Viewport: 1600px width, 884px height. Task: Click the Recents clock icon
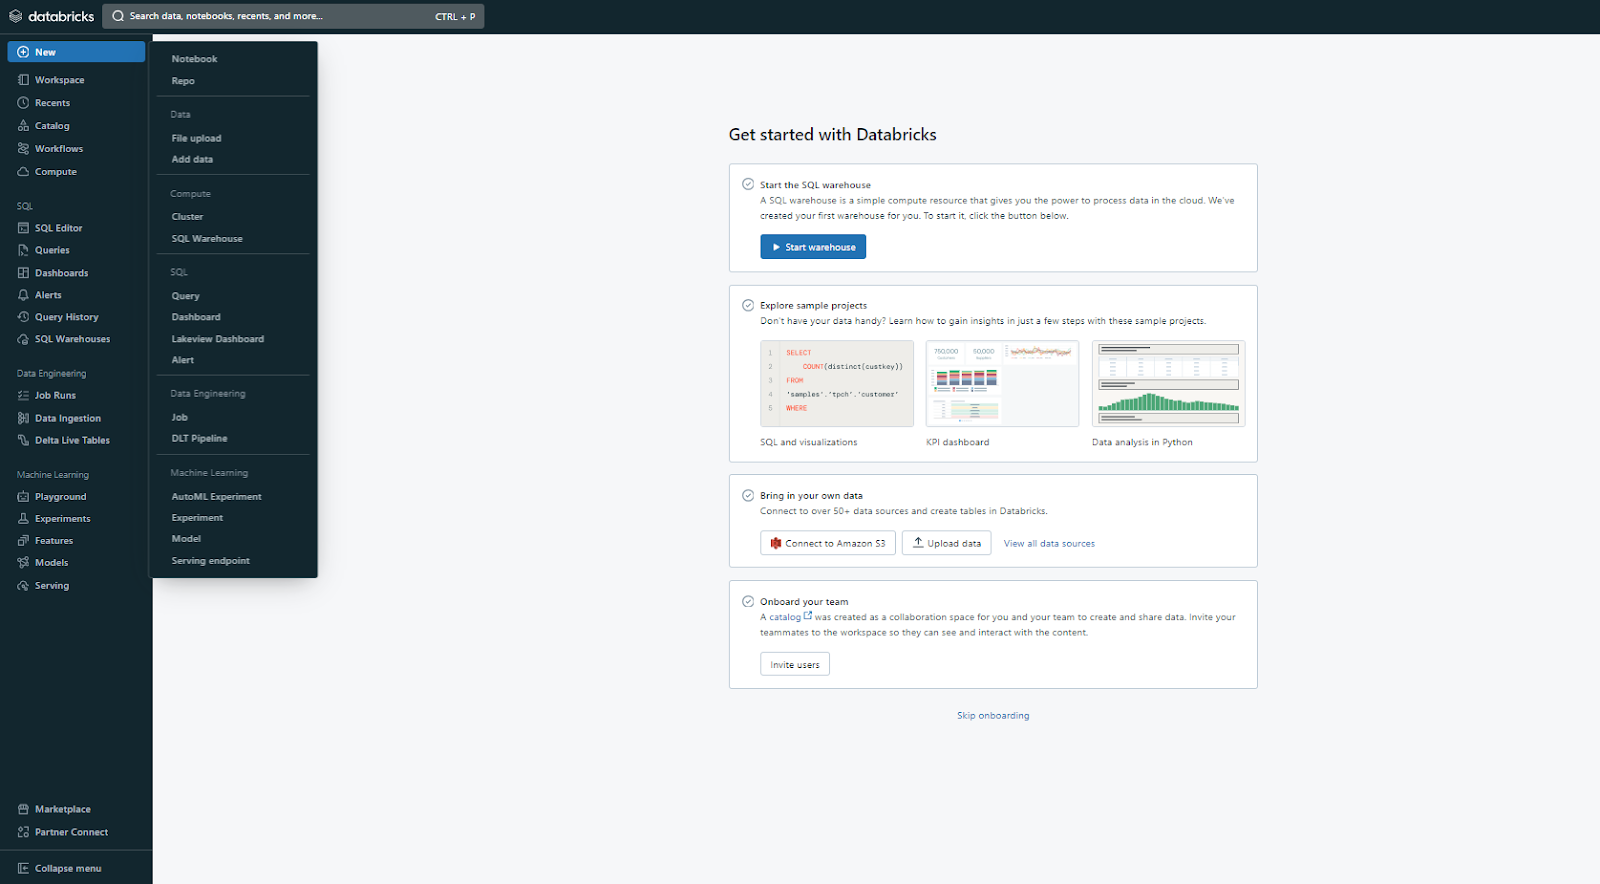point(23,103)
